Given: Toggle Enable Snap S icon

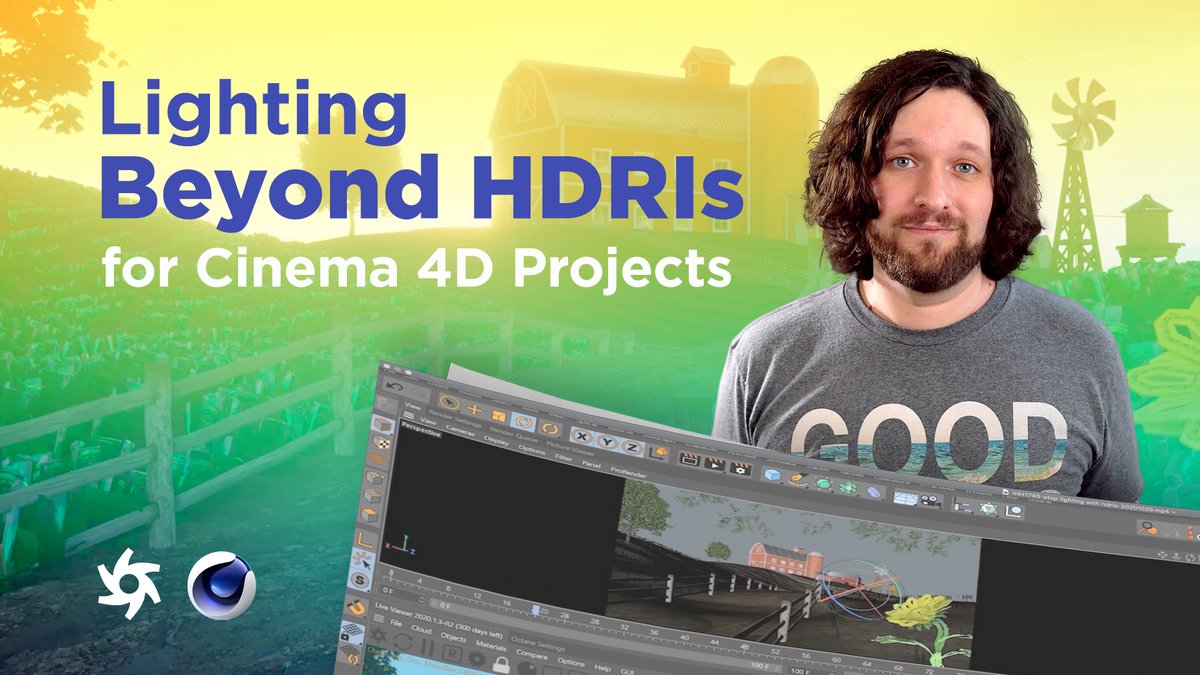Looking at the screenshot, I should [x=360, y=580].
